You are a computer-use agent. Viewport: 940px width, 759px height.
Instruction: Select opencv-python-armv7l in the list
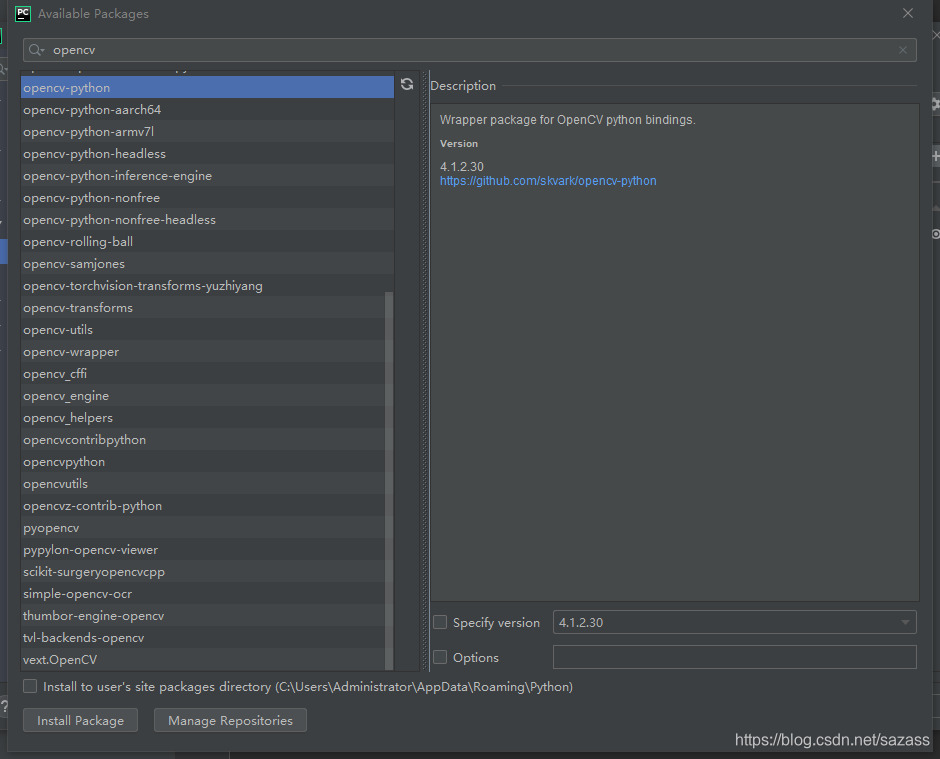click(x=207, y=132)
